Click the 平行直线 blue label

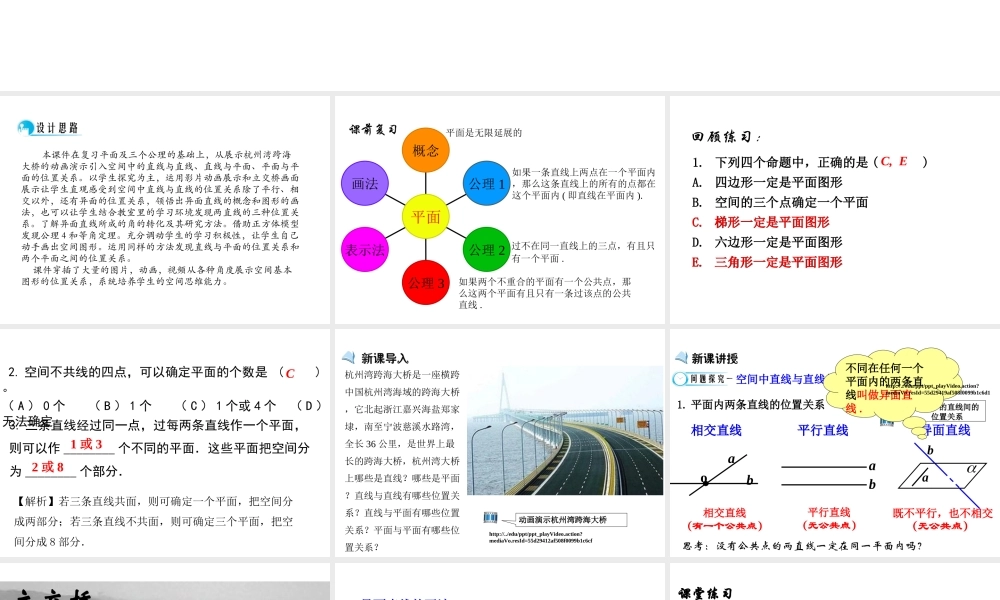click(823, 430)
